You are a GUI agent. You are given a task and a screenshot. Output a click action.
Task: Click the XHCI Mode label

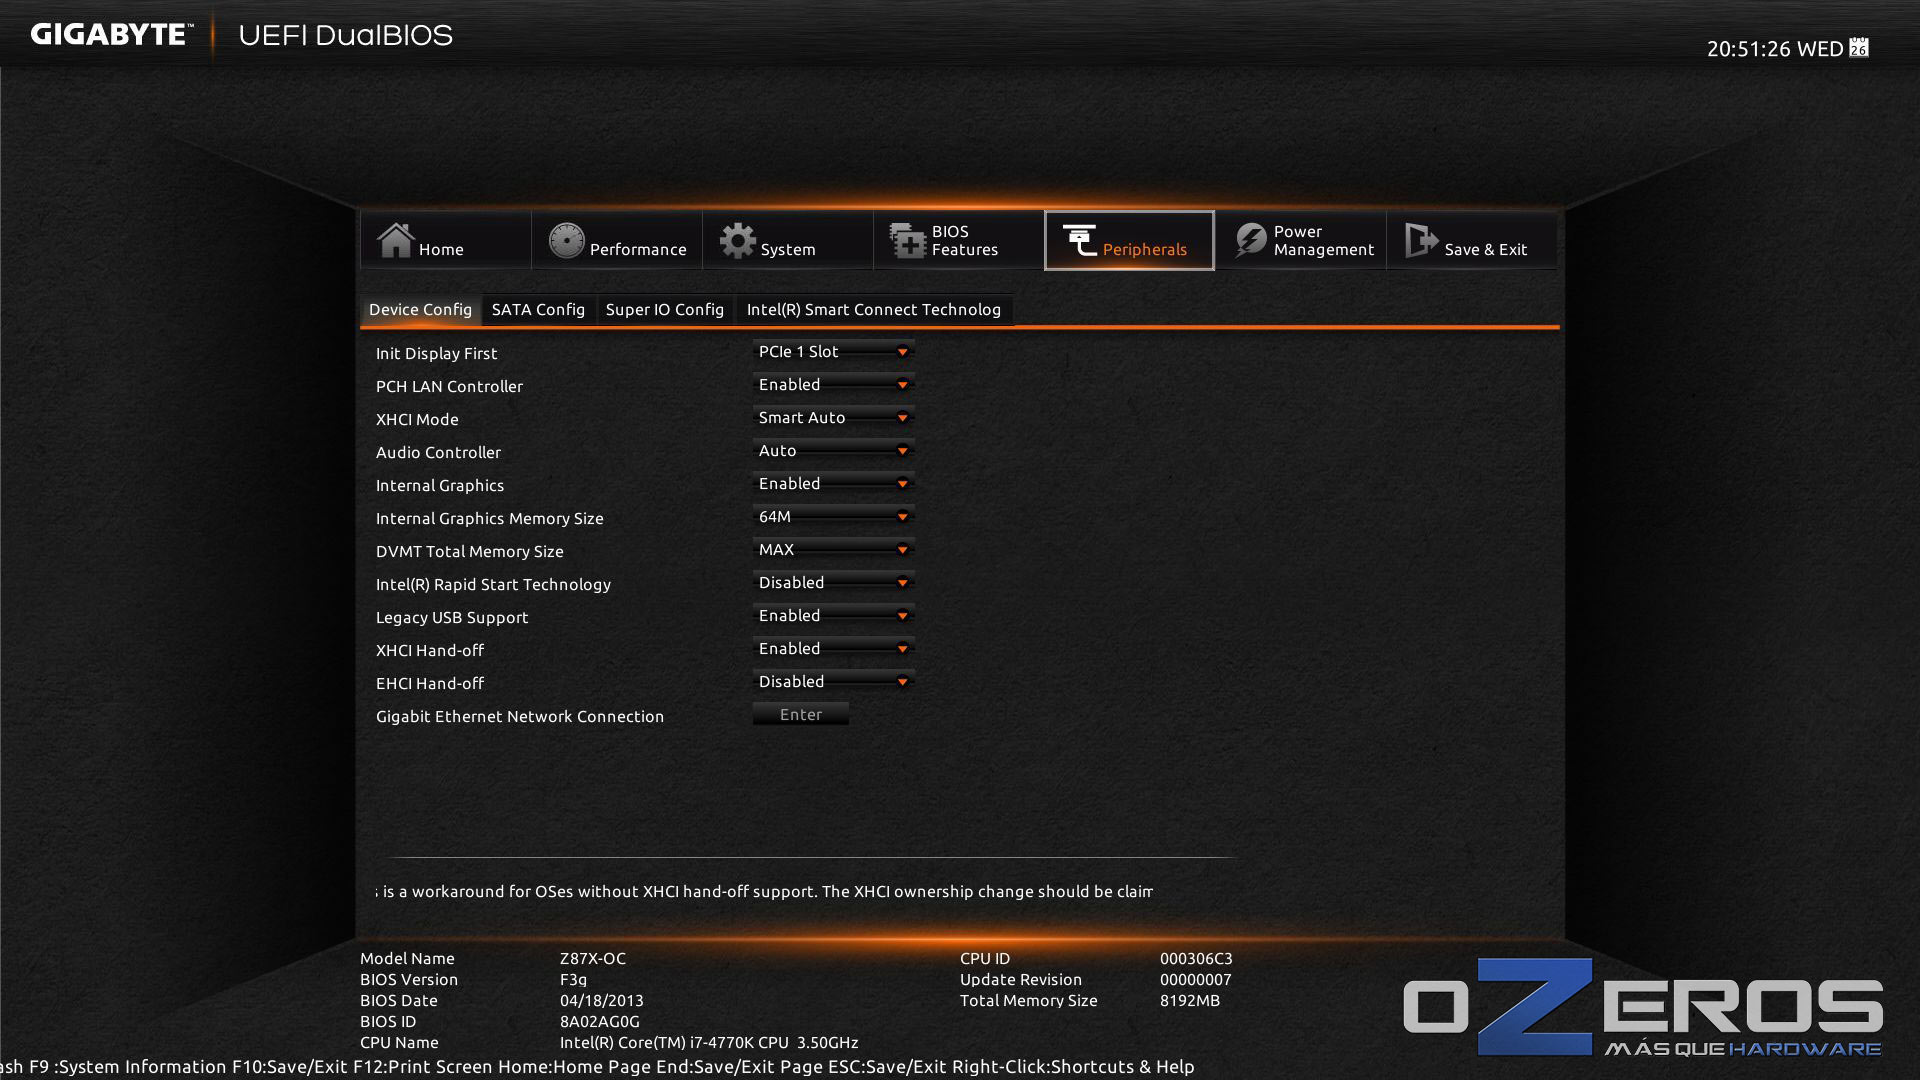[417, 419]
